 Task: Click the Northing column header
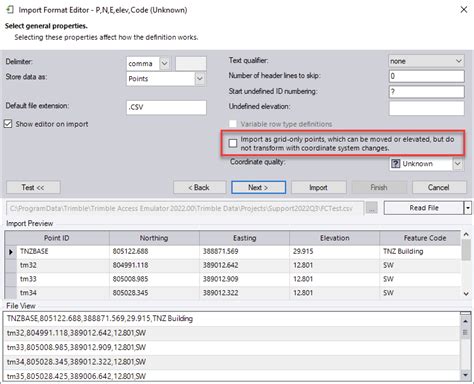154,238
